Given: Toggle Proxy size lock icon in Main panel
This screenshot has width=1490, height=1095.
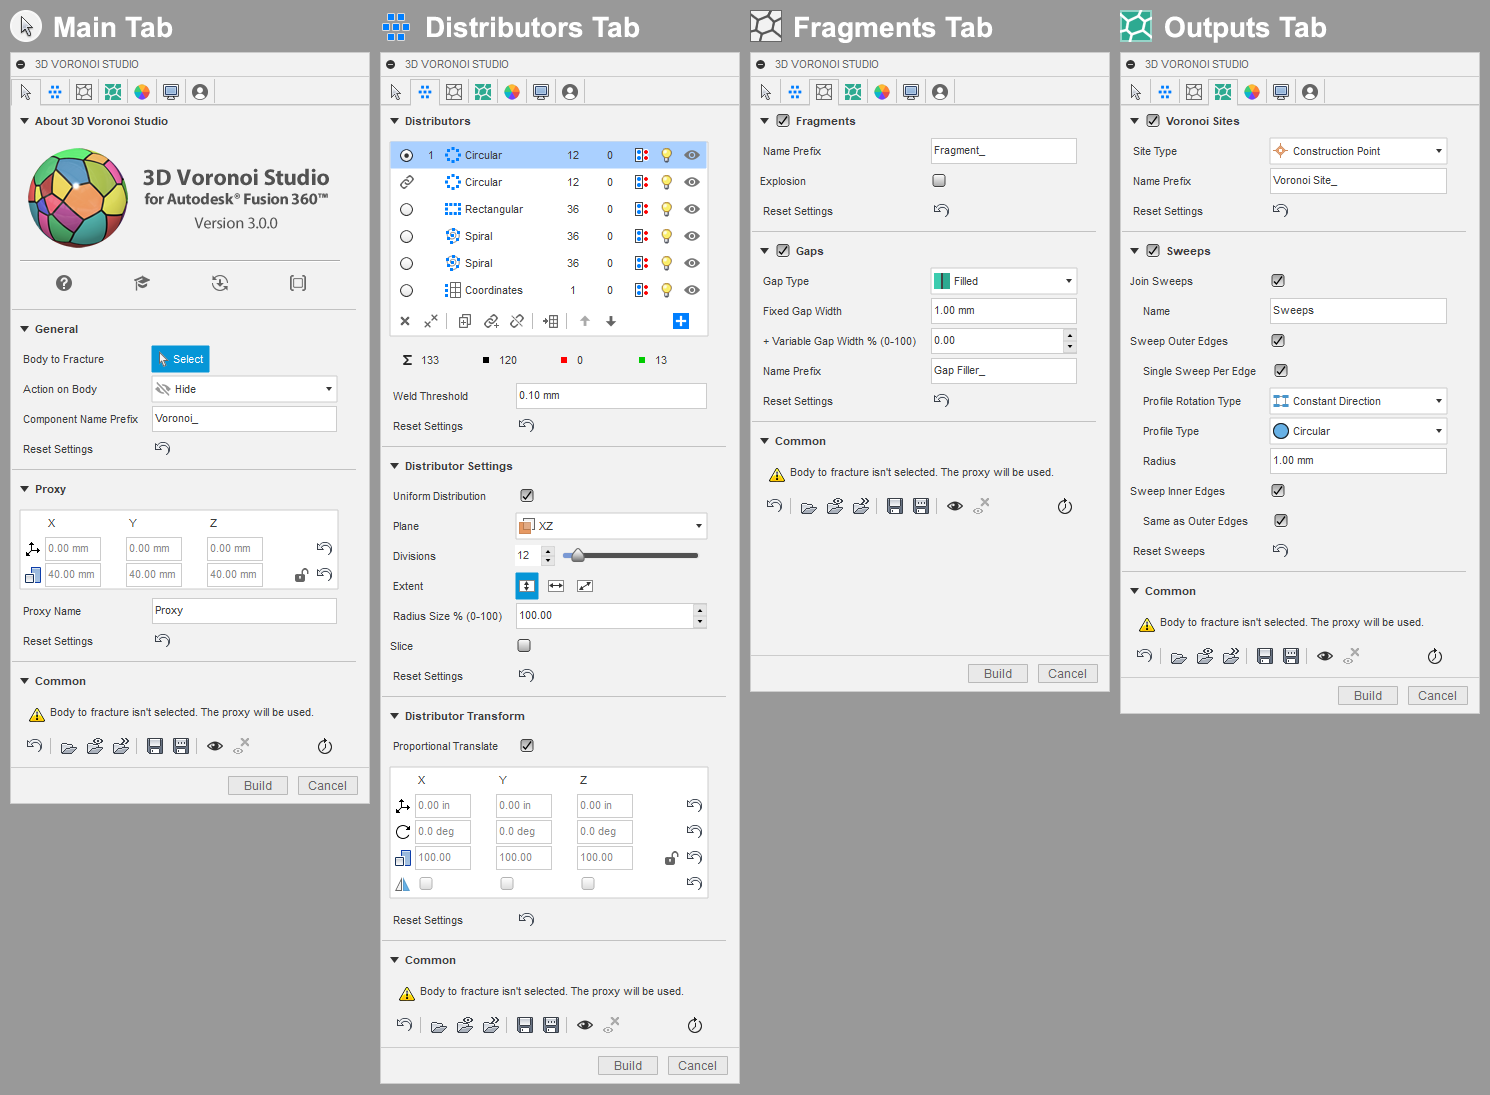Looking at the screenshot, I should [x=301, y=575].
